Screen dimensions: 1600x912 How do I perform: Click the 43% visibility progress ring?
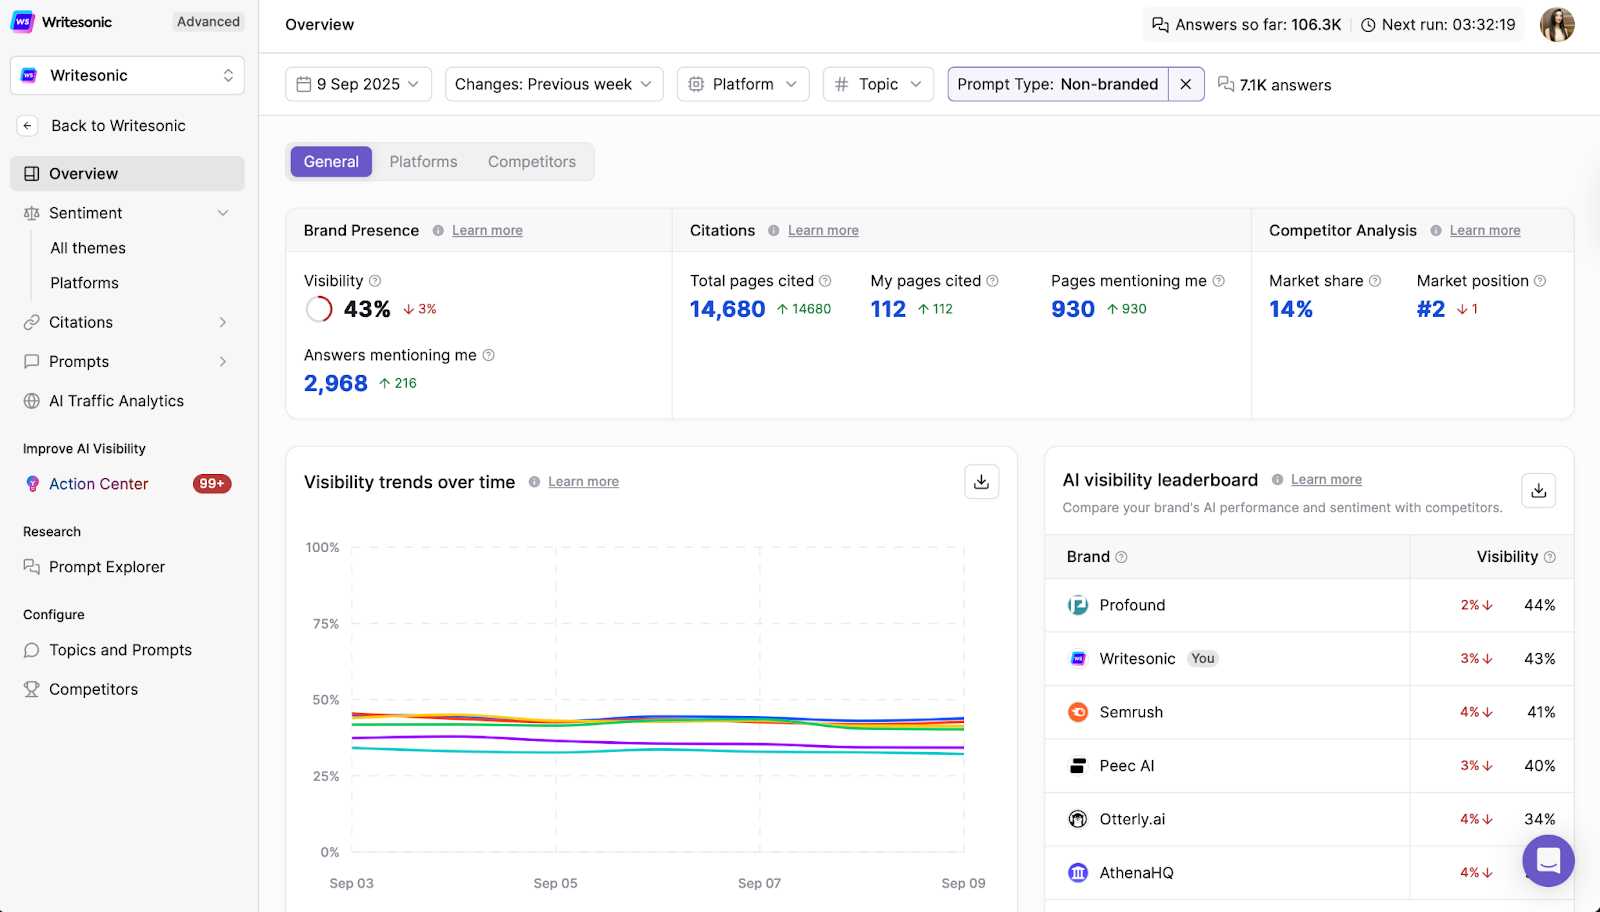tap(319, 309)
